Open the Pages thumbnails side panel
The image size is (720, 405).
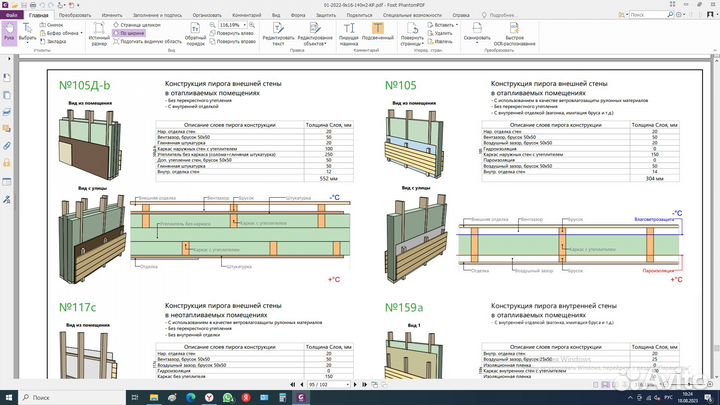coord(6,95)
